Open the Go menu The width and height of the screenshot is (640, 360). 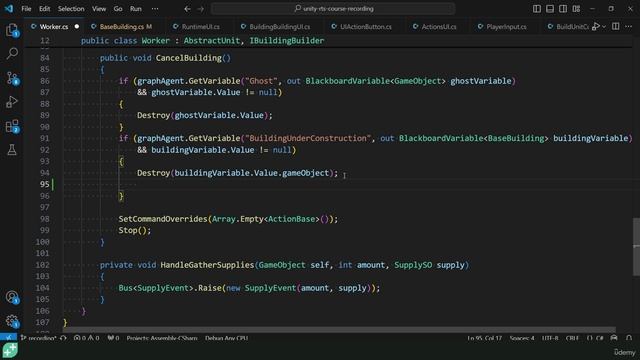[x=118, y=9]
